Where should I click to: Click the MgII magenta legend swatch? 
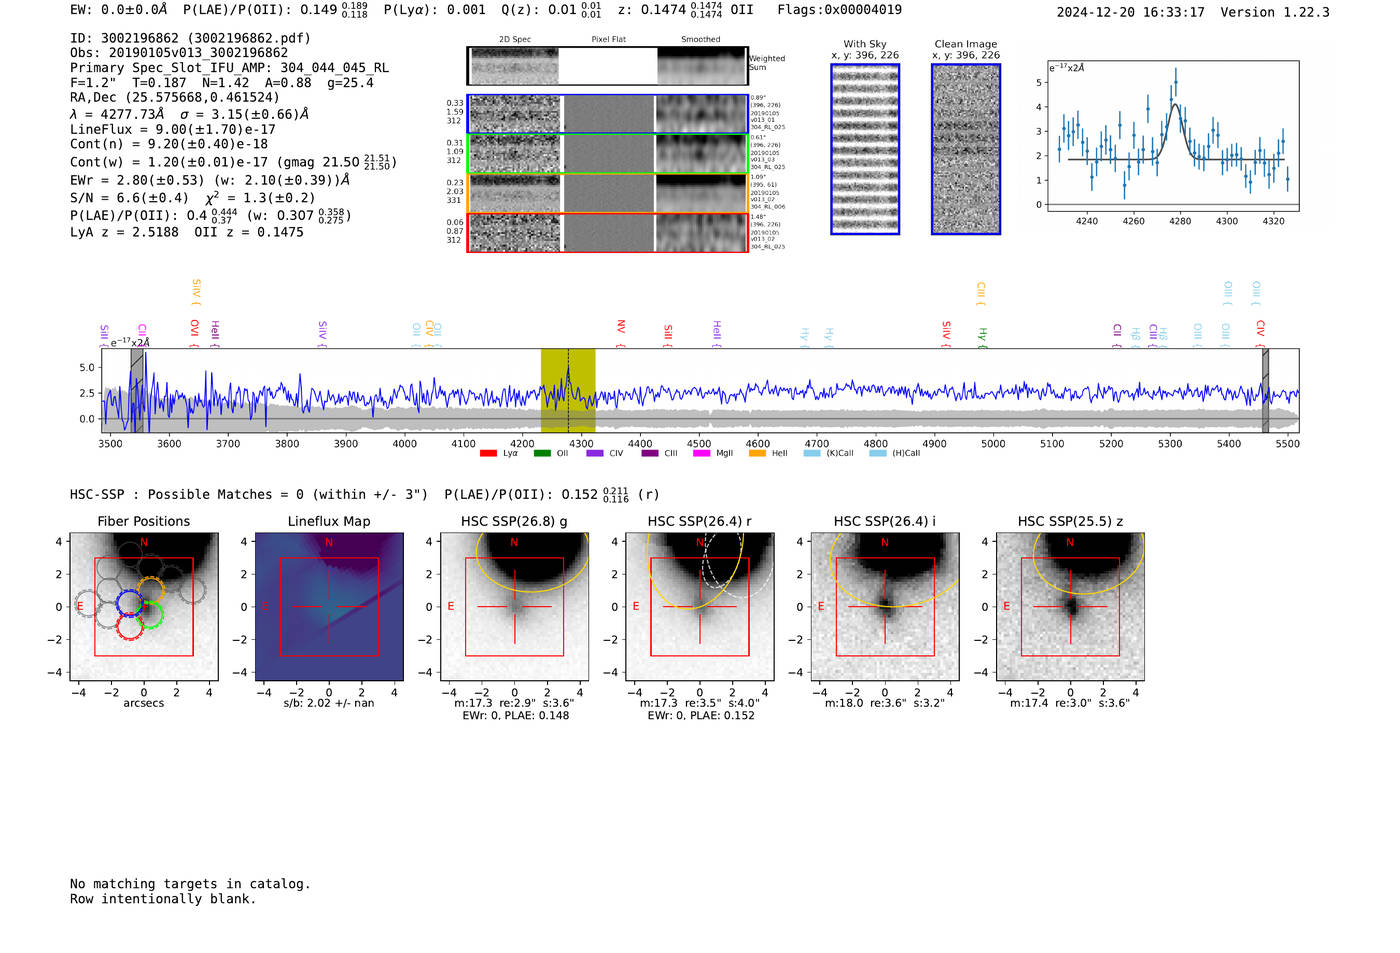tap(701, 454)
